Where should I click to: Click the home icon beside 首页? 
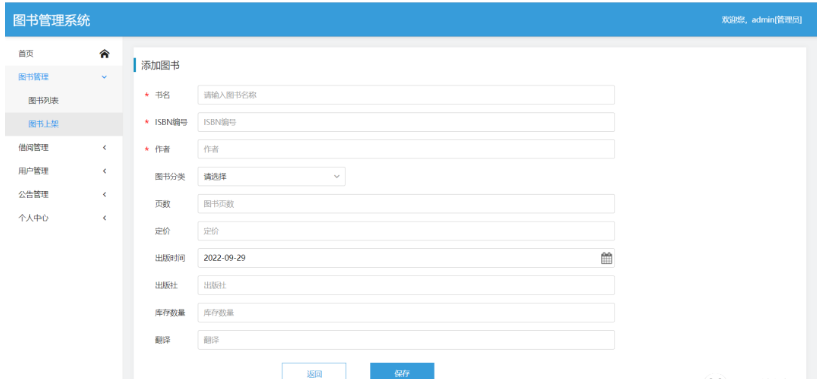(104, 53)
